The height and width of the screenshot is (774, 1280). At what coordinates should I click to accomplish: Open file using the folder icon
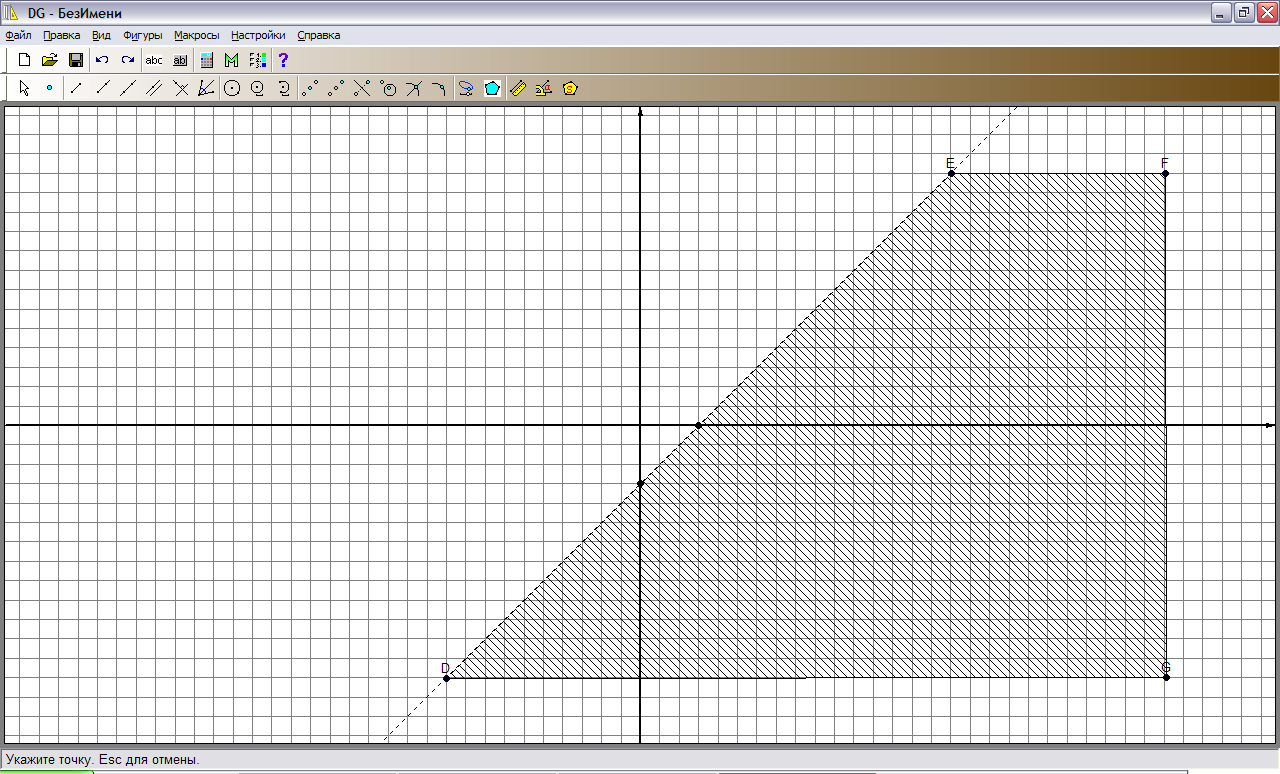point(50,60)
